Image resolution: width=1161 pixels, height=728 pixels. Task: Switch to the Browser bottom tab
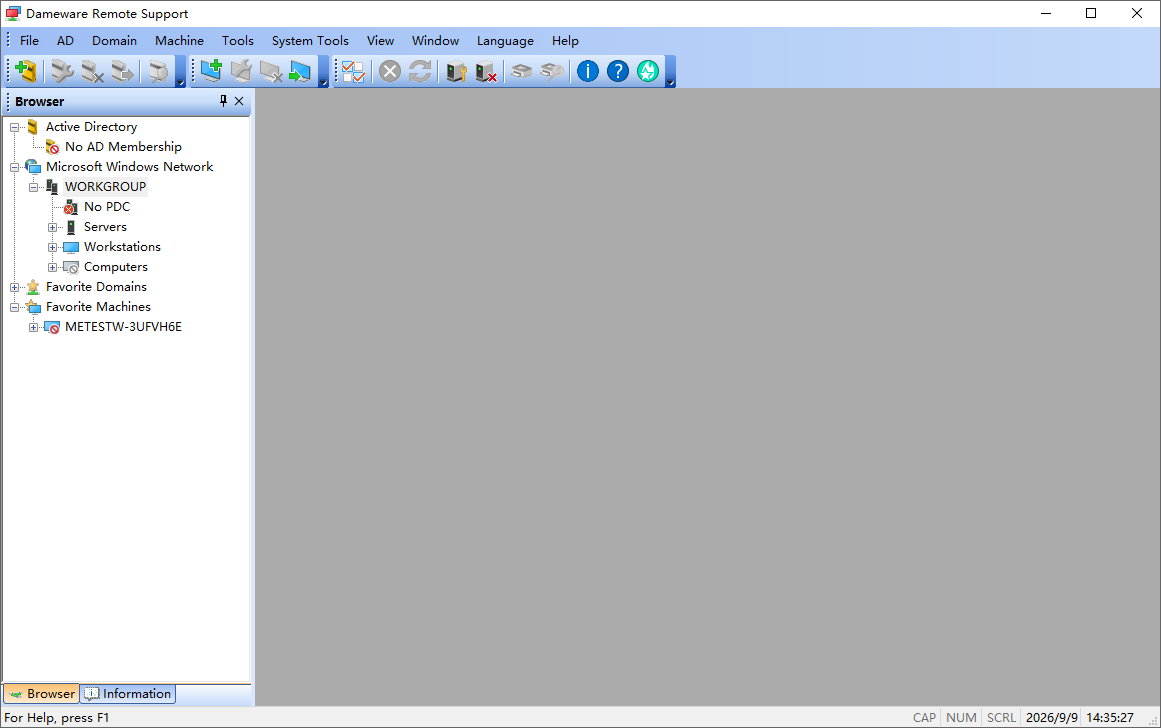[41, 694]
